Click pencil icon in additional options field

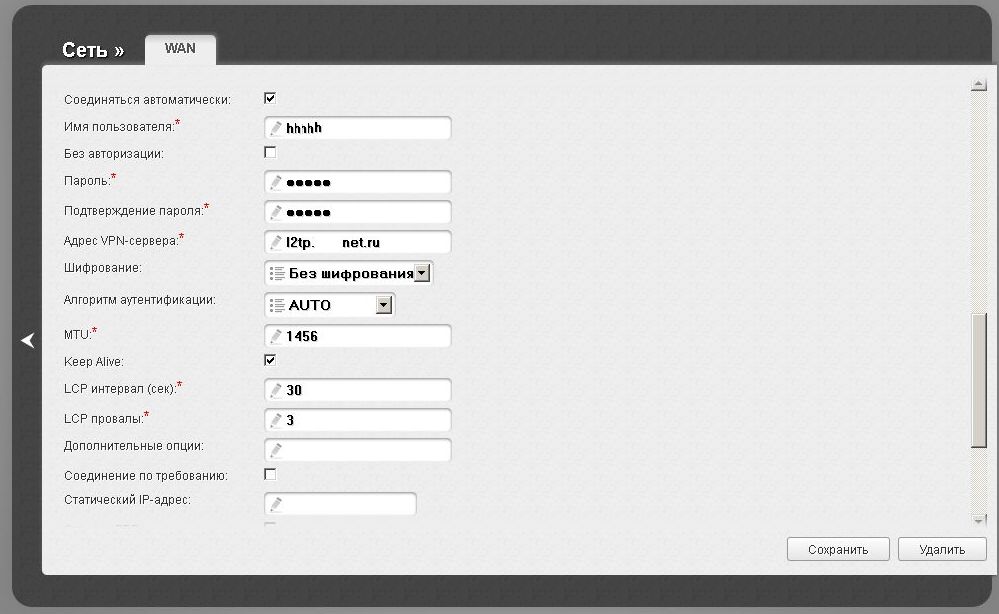[x=276, y=450]
